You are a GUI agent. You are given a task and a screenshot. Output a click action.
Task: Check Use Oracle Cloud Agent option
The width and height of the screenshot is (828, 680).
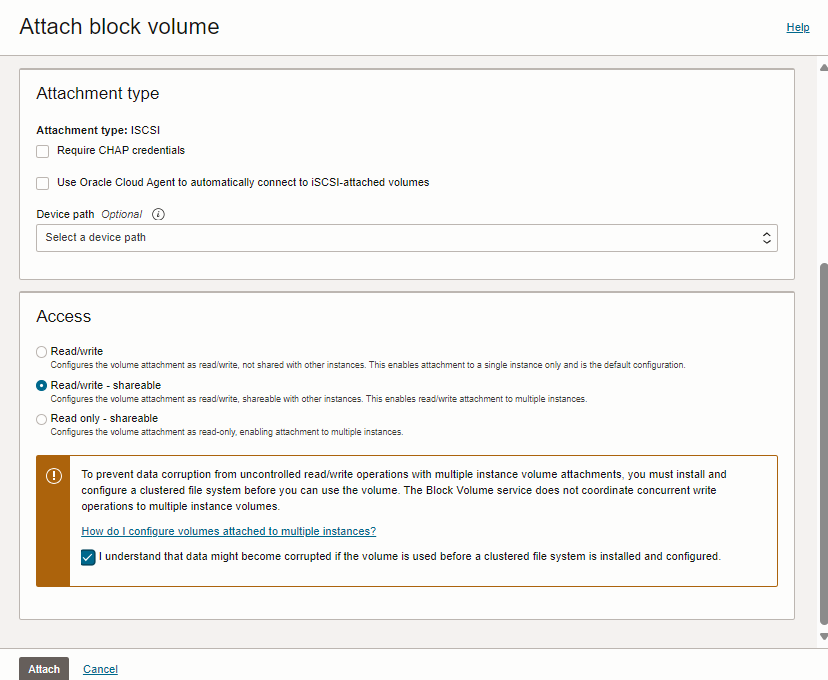43,183
